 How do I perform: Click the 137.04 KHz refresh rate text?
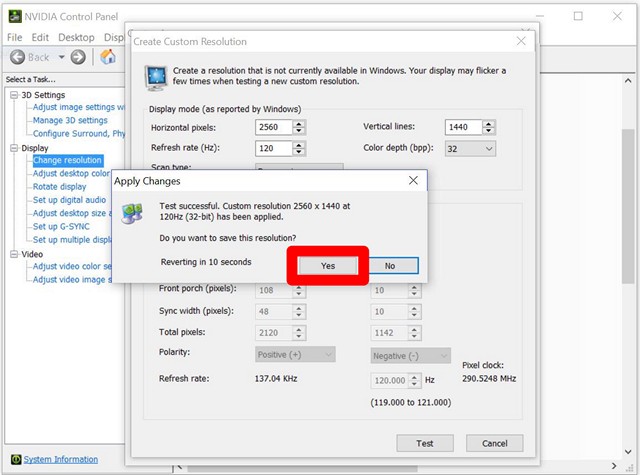[276, 379]
